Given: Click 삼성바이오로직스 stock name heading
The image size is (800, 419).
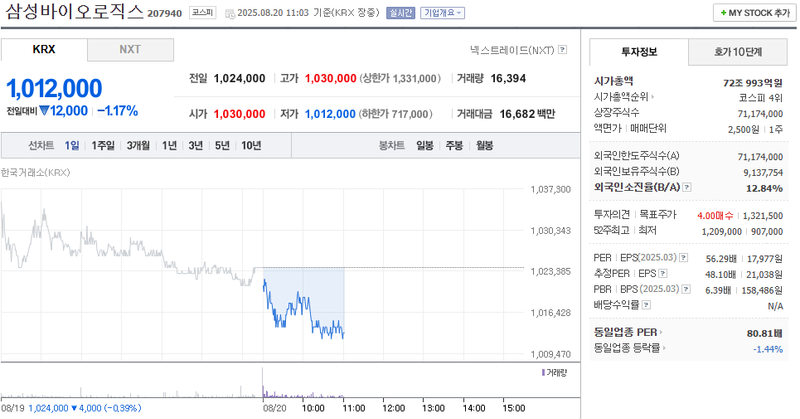Looking at the screenshot, I should (74, 12).
